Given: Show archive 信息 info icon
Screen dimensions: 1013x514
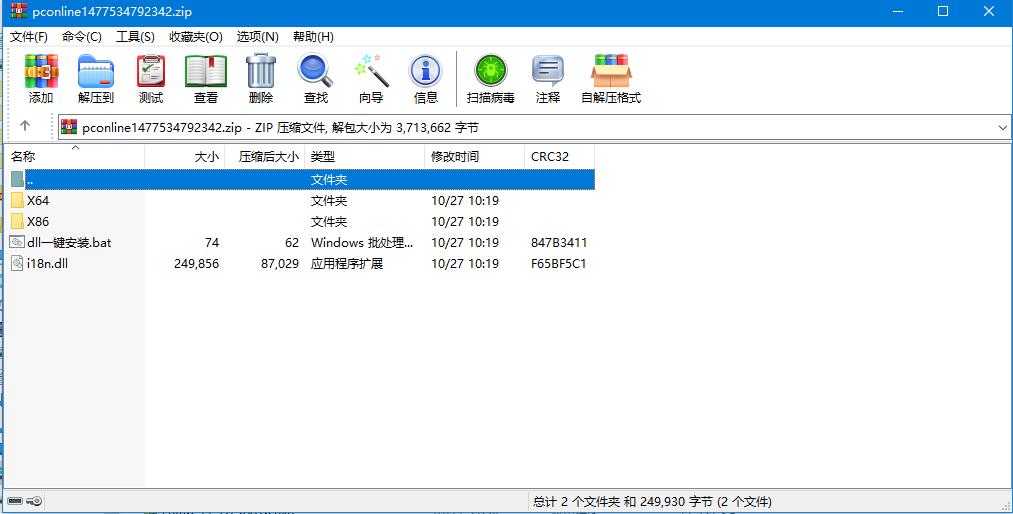Looking at the screenshot, I should [x=426, y=71].
